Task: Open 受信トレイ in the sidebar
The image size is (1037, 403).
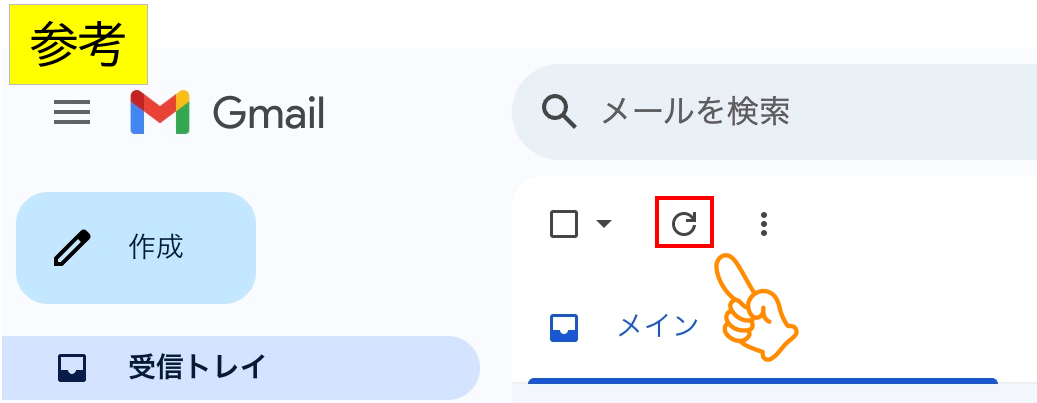Action: (x=197, y=368)
